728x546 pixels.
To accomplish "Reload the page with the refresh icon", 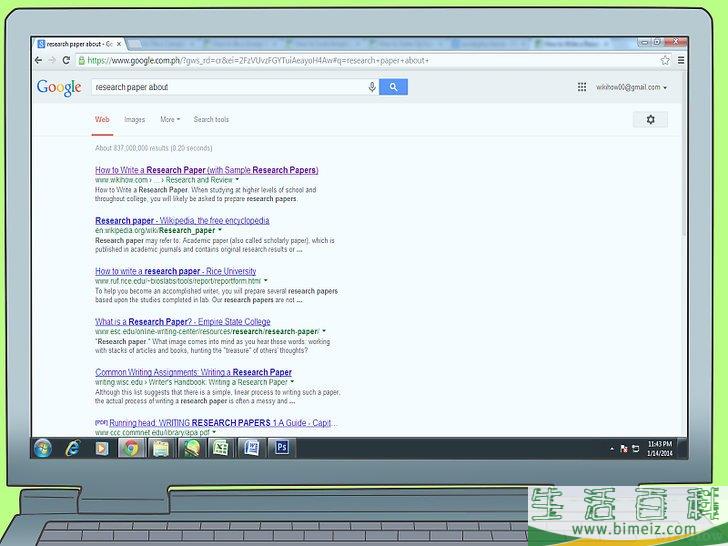I will [x=66, y=60].
